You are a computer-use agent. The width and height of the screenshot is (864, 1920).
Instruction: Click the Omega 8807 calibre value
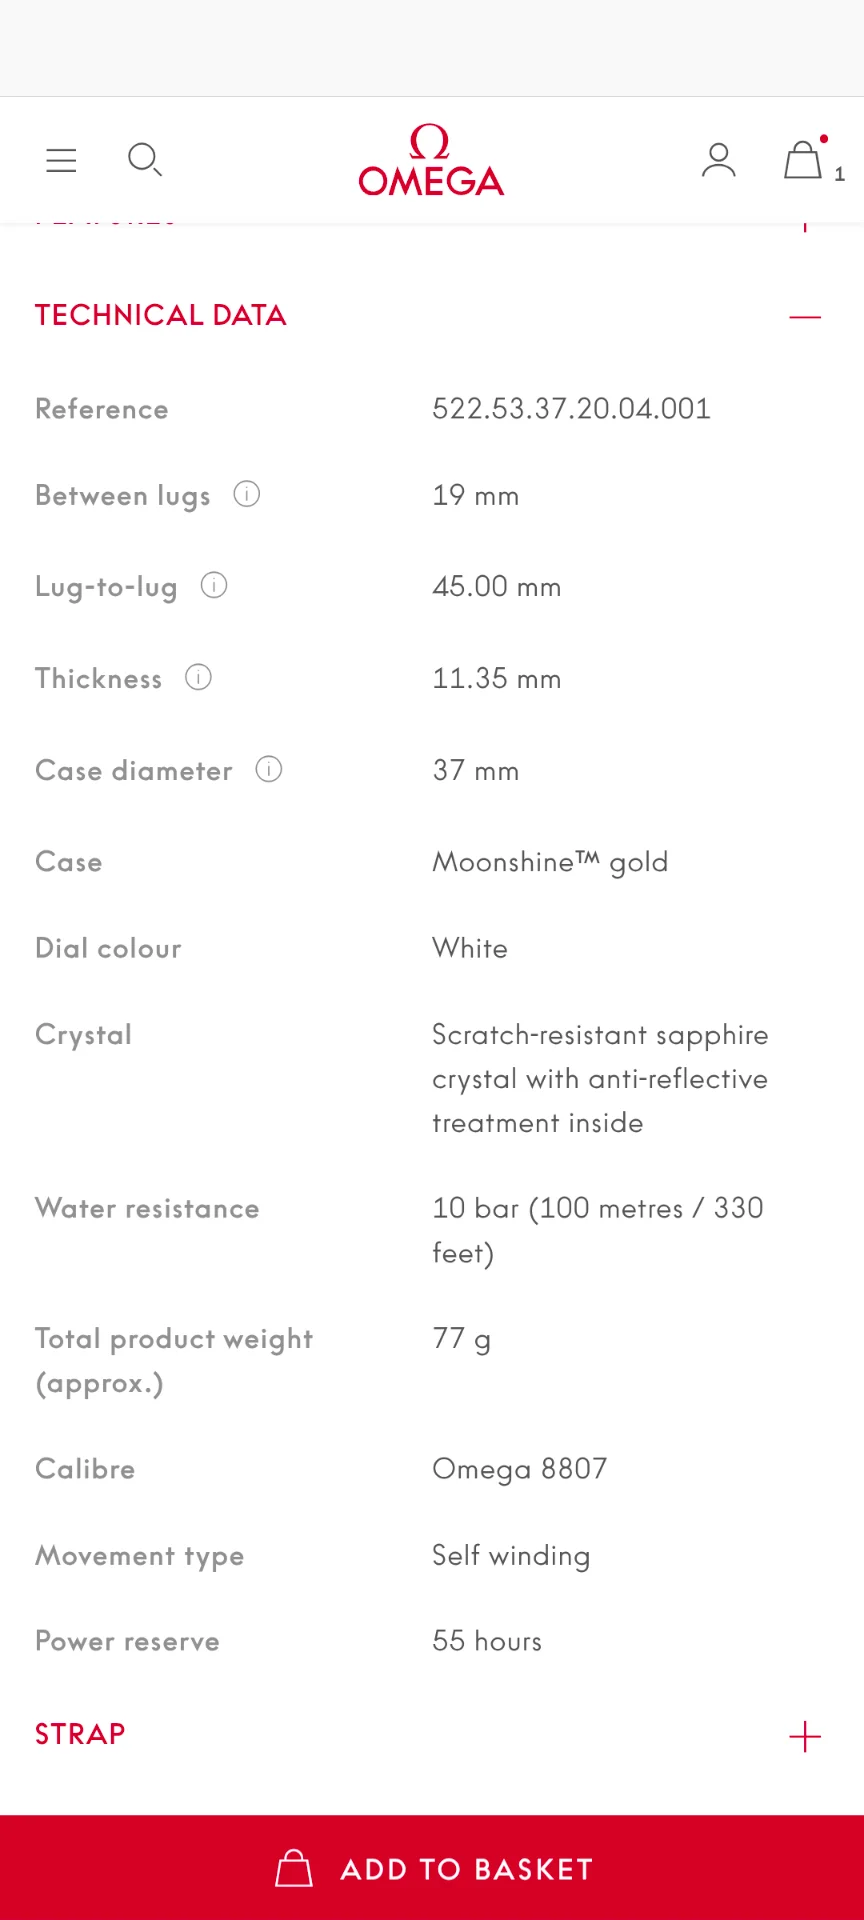pyautogui.click(x=519, y=1469)
